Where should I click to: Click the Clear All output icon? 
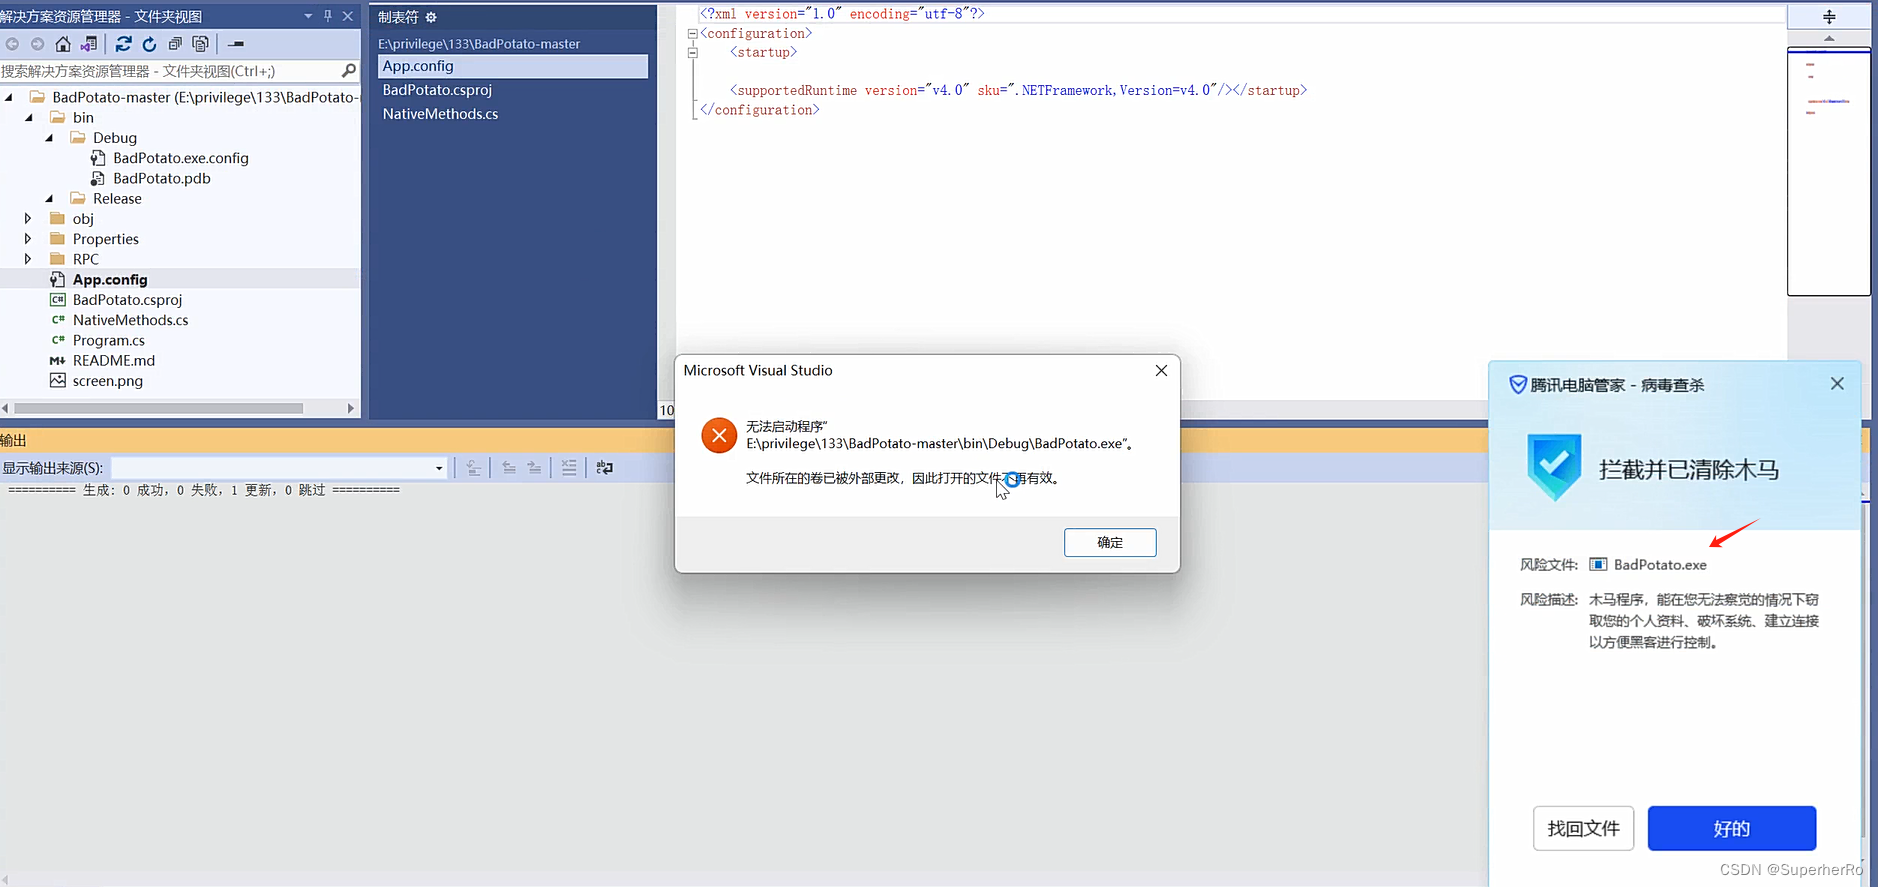[569, 468]
